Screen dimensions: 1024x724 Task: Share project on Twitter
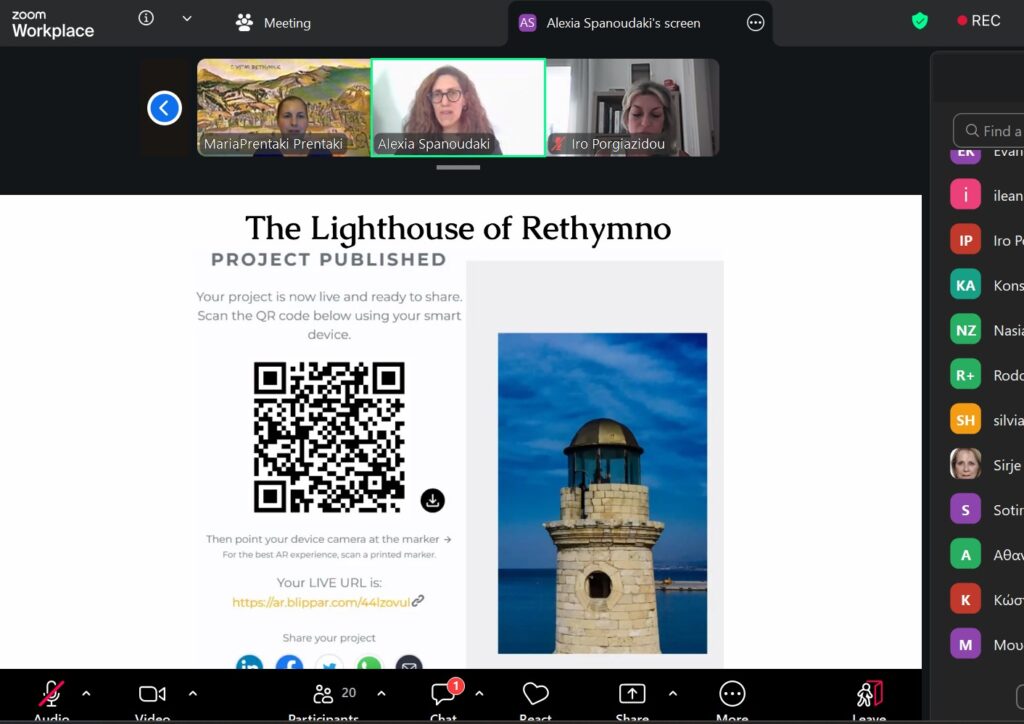tap(329, 663)
